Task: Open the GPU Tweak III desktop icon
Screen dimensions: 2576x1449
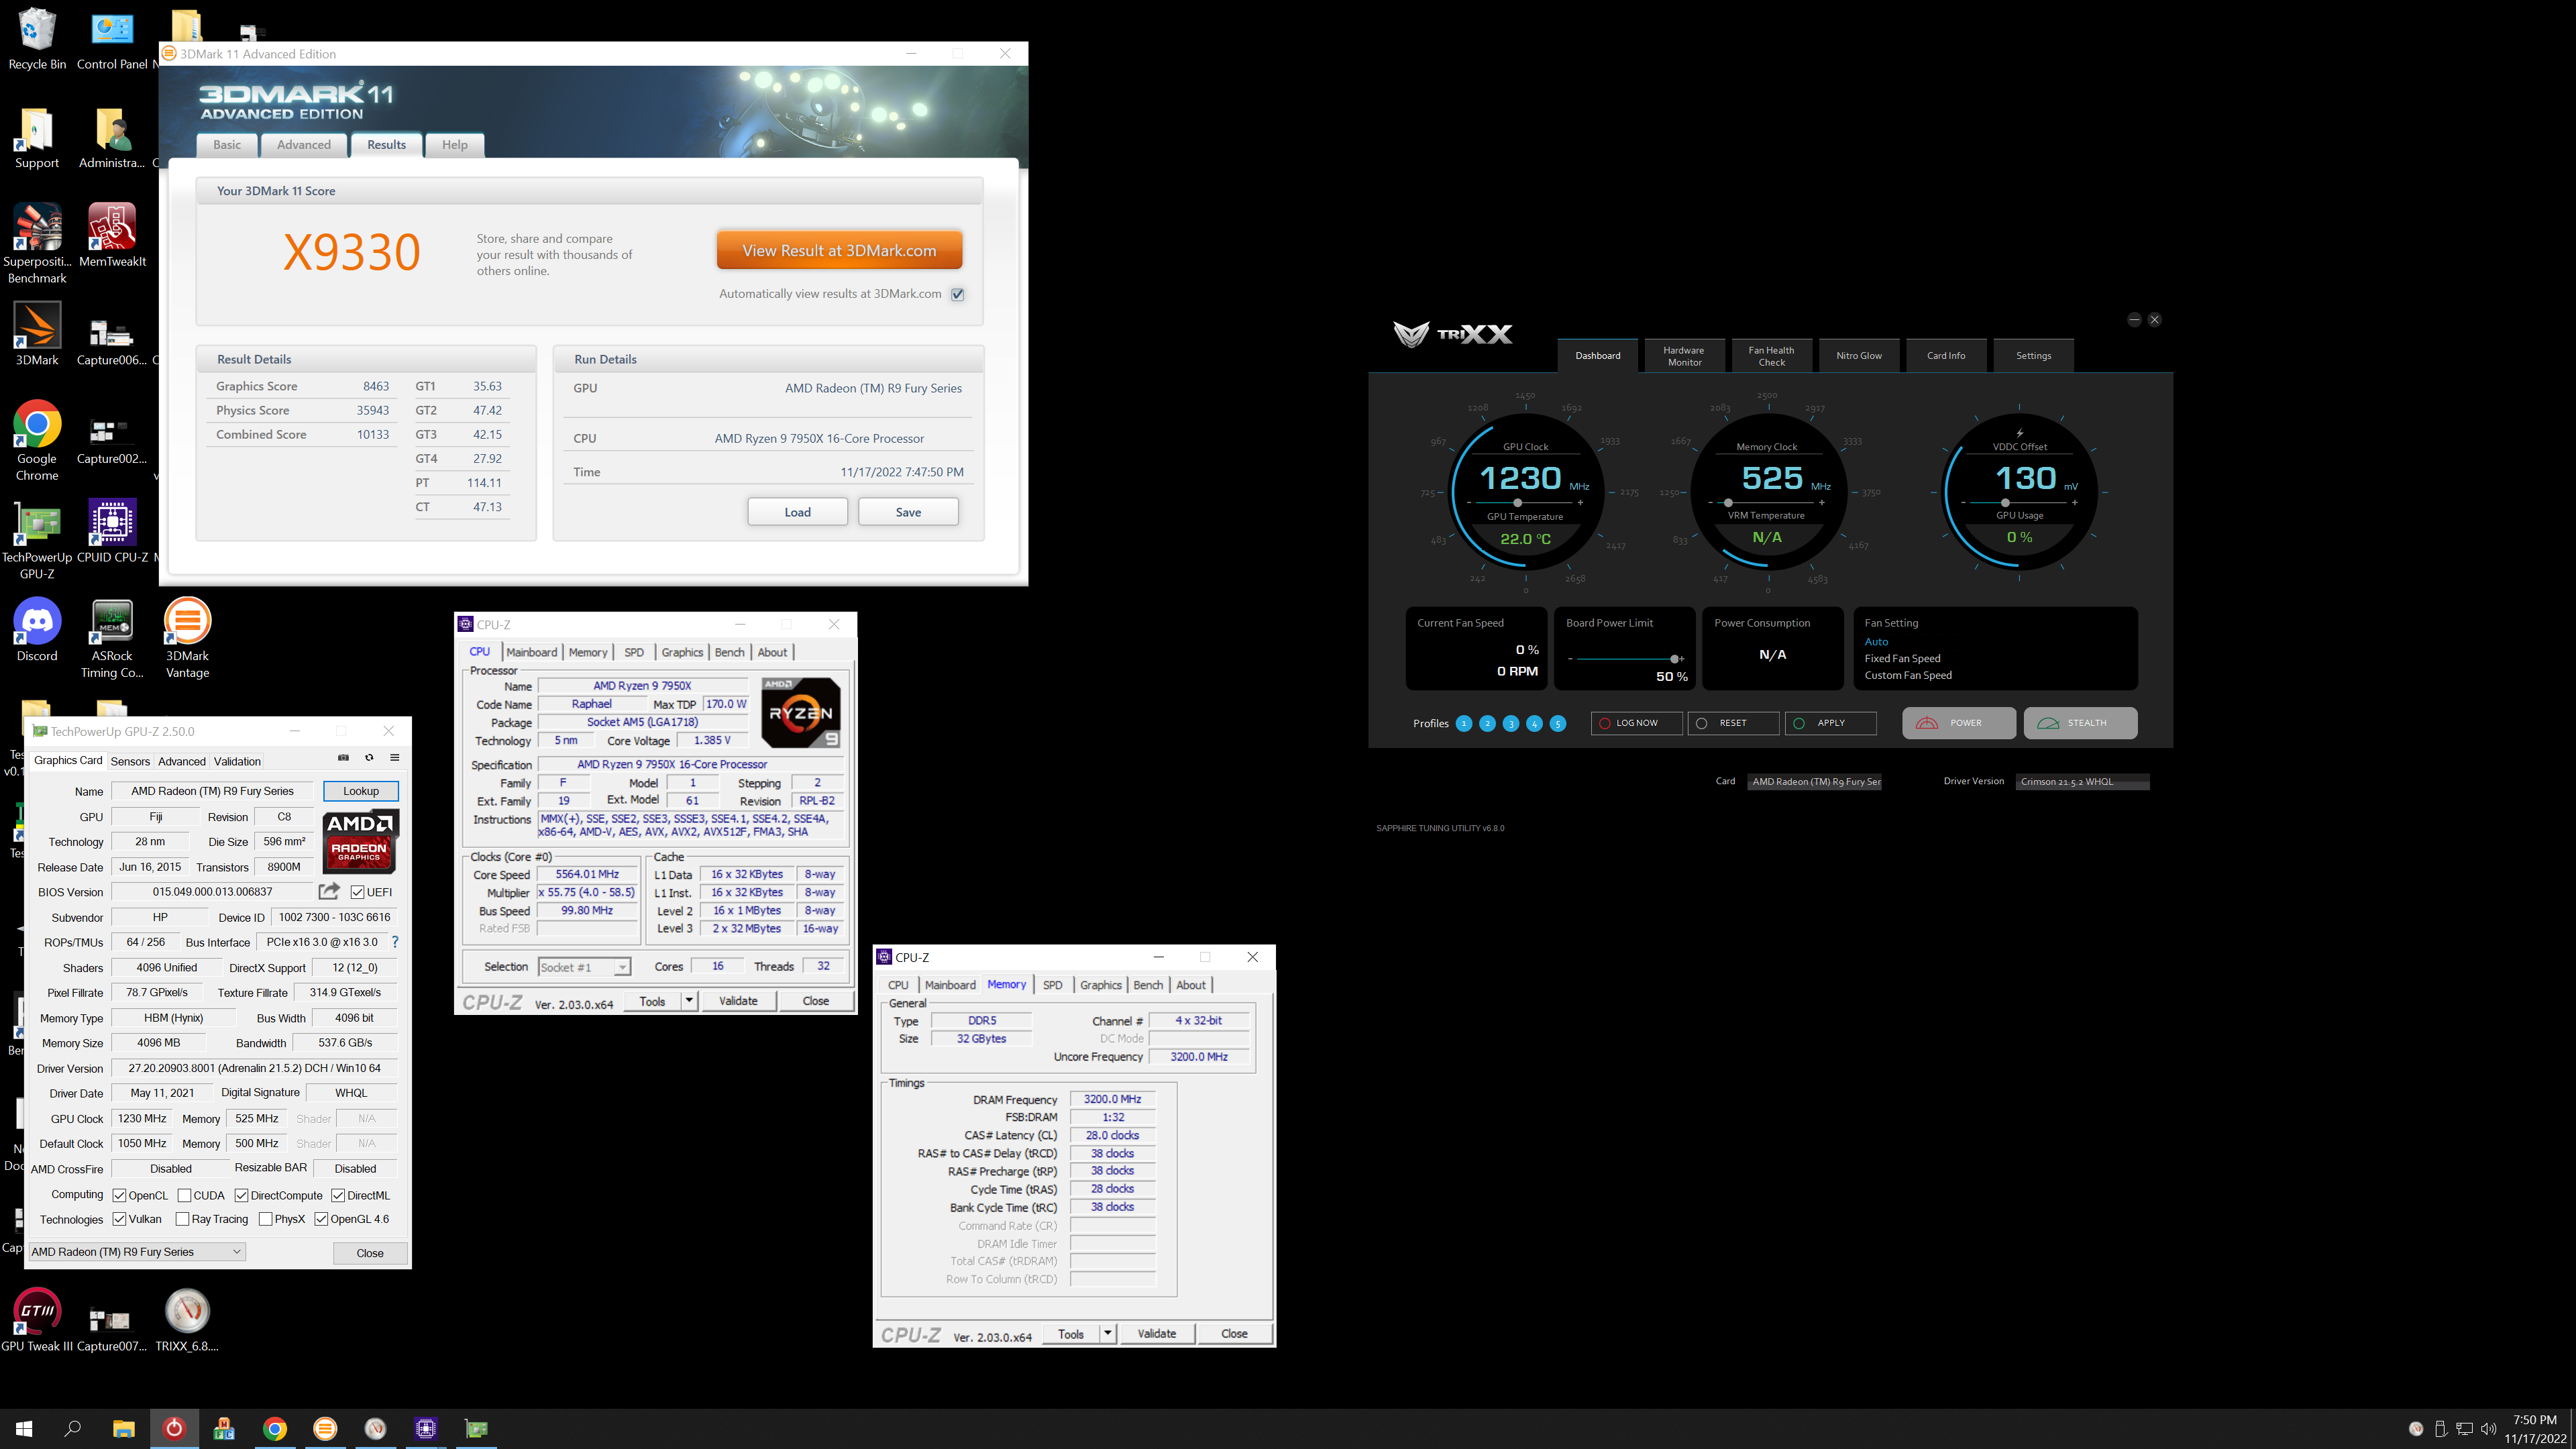Action: tap(37, 1320)
